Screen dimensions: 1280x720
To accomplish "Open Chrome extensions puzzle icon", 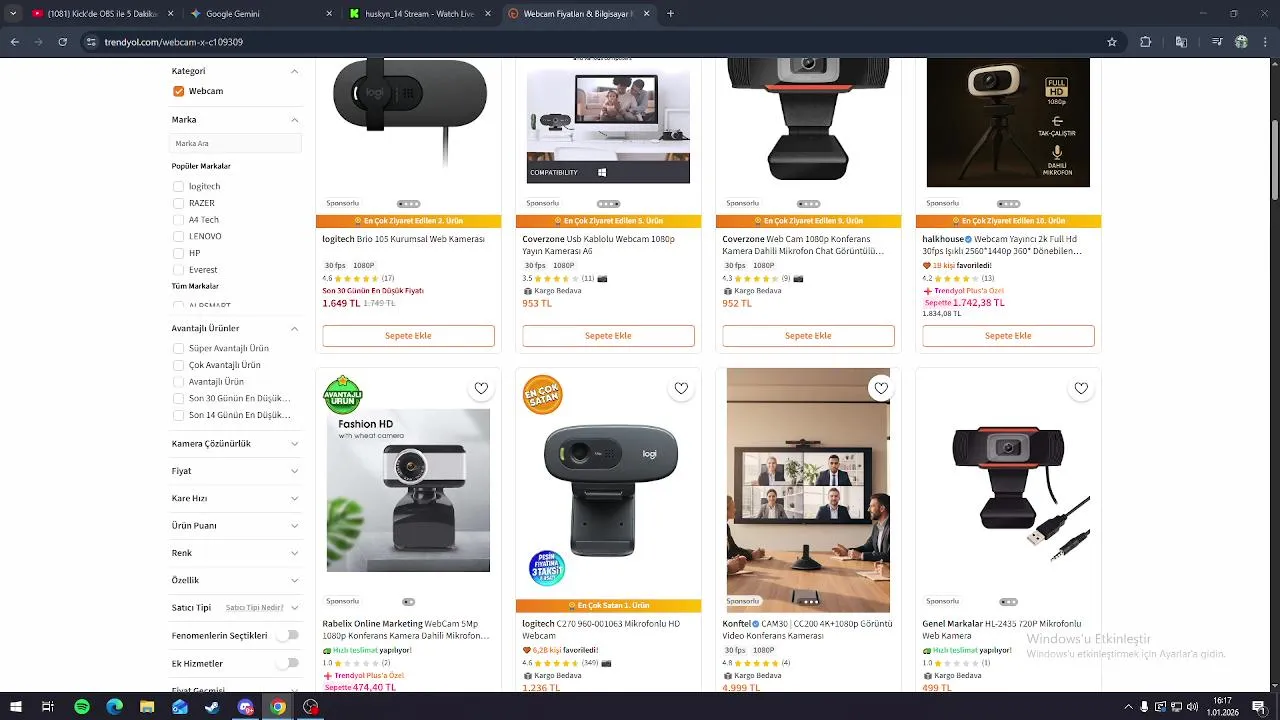I will point(1146,42).
